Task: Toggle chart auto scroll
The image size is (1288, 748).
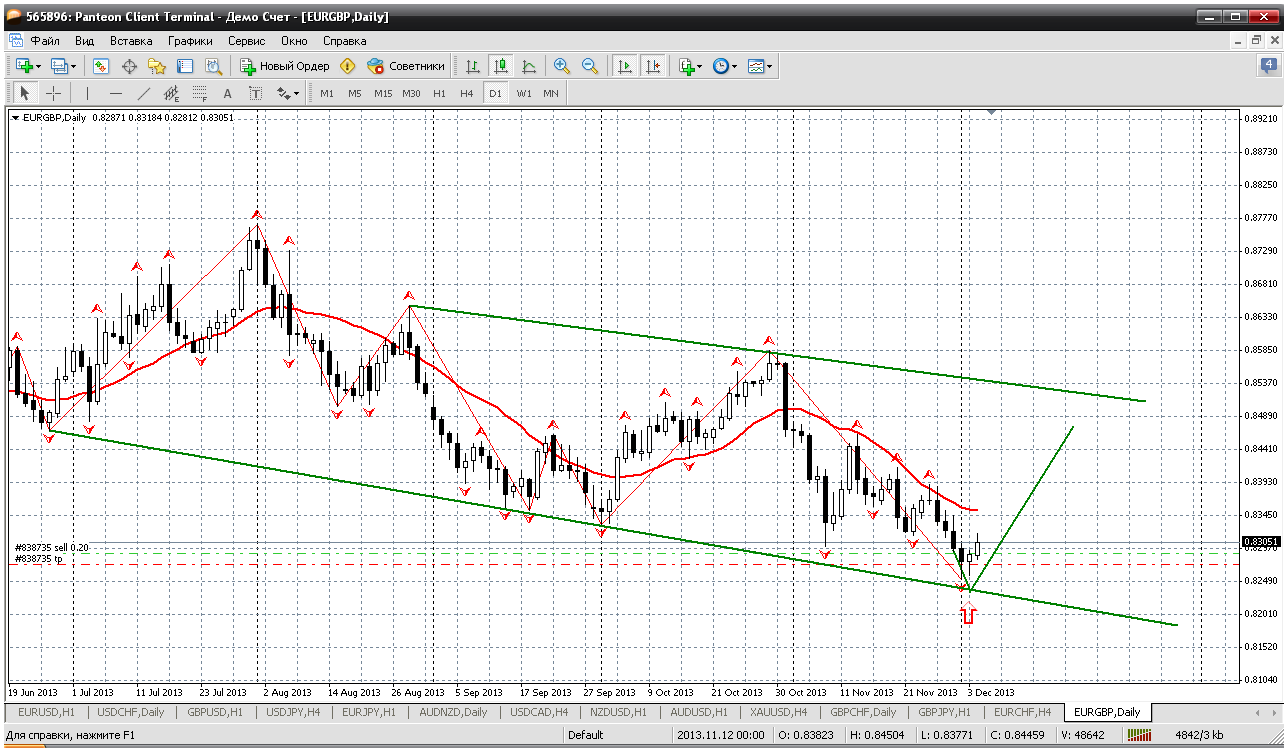Action: pyautogui.click(x=625, y=66)
